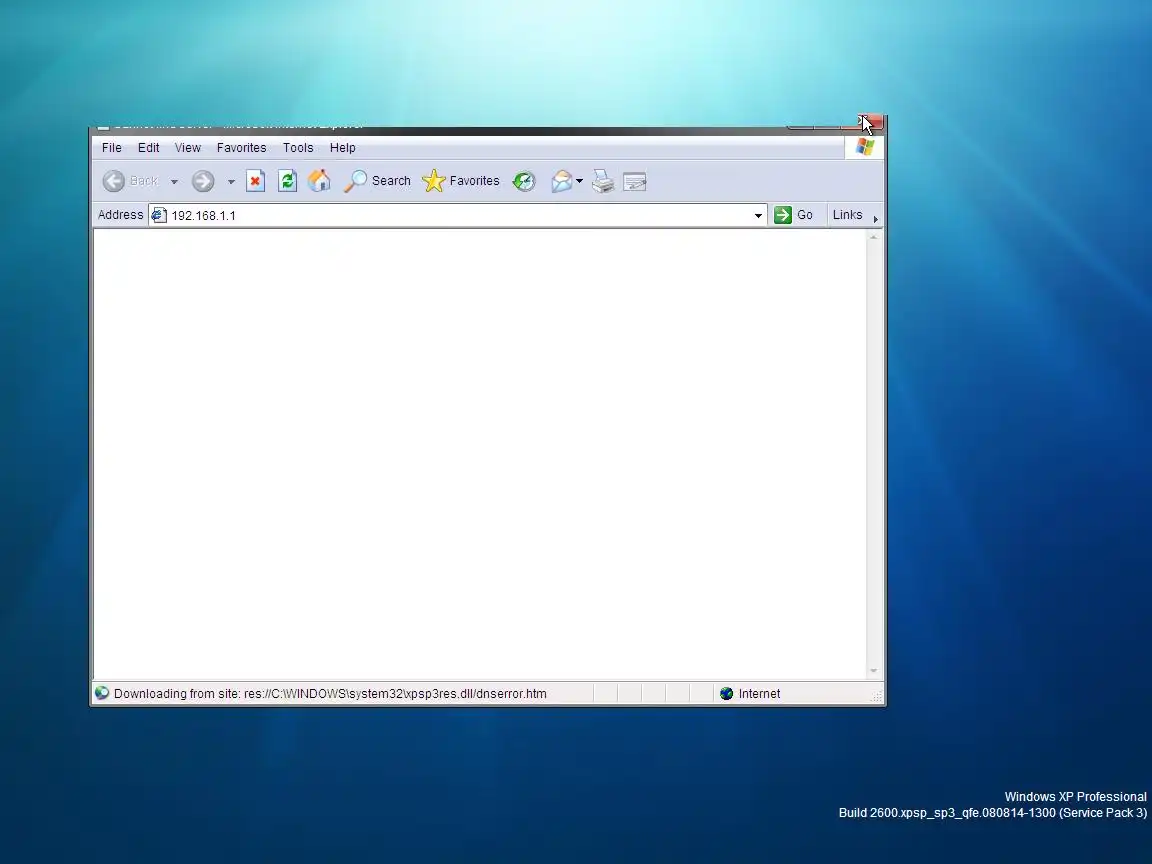Open the Tools menu
This screenshot has width=1152, height=864.
(298, 148)
